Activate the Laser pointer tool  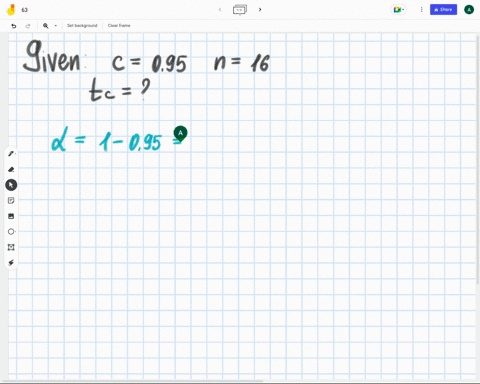(11, 263)
